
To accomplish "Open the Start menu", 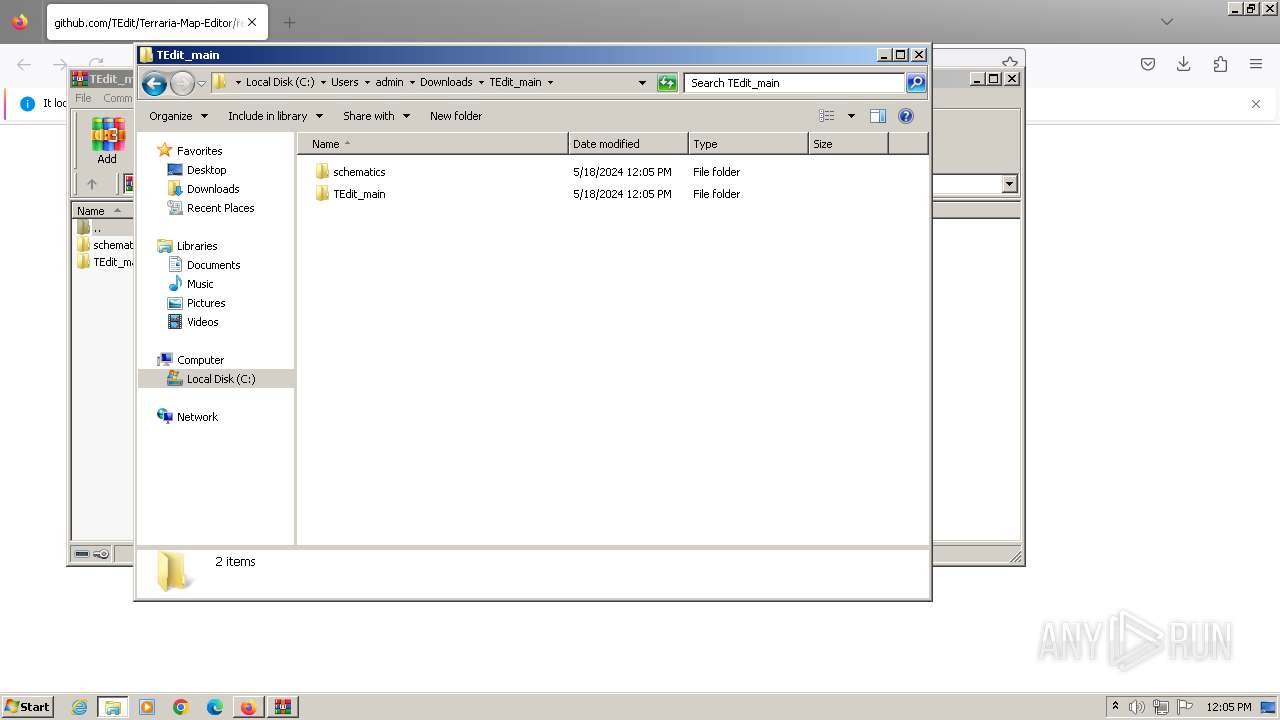I will click(28, 707).
